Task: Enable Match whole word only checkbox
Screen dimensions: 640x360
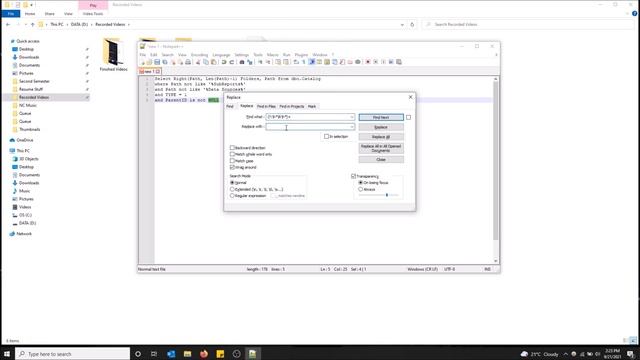Action: (x=232, y=154)
